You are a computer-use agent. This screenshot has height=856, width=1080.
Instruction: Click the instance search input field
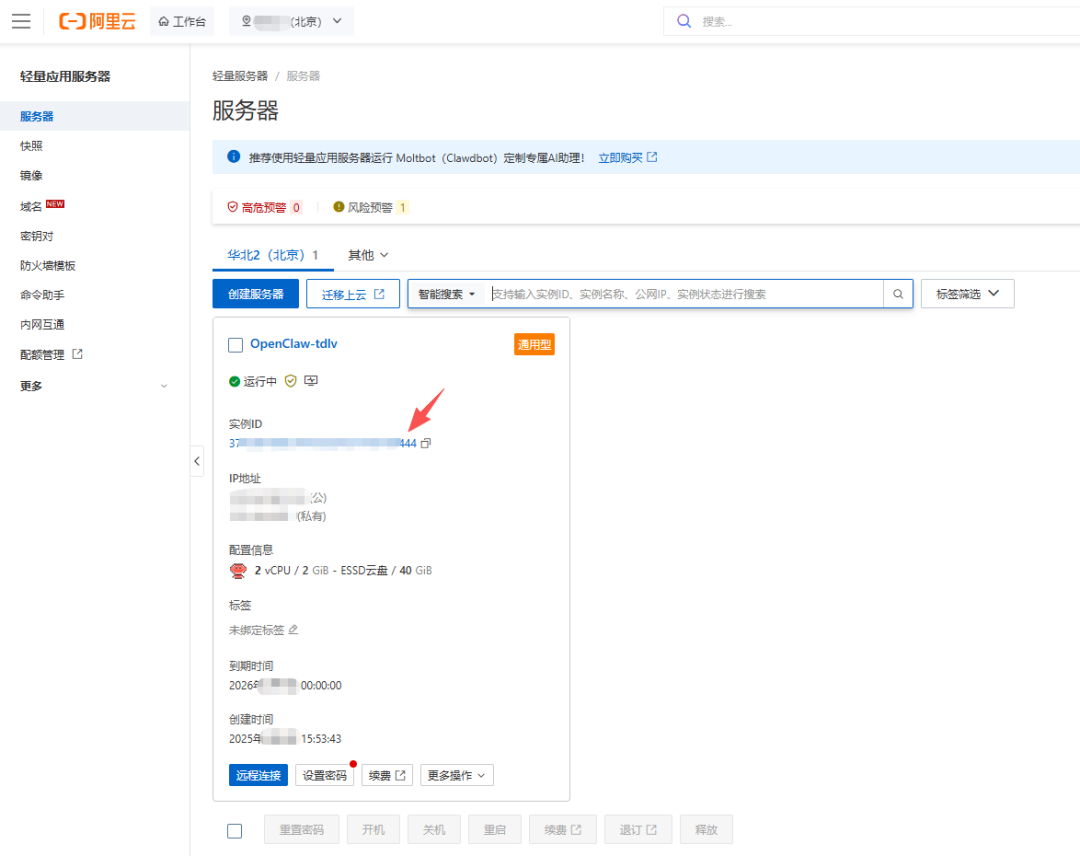tap(685, 294)
